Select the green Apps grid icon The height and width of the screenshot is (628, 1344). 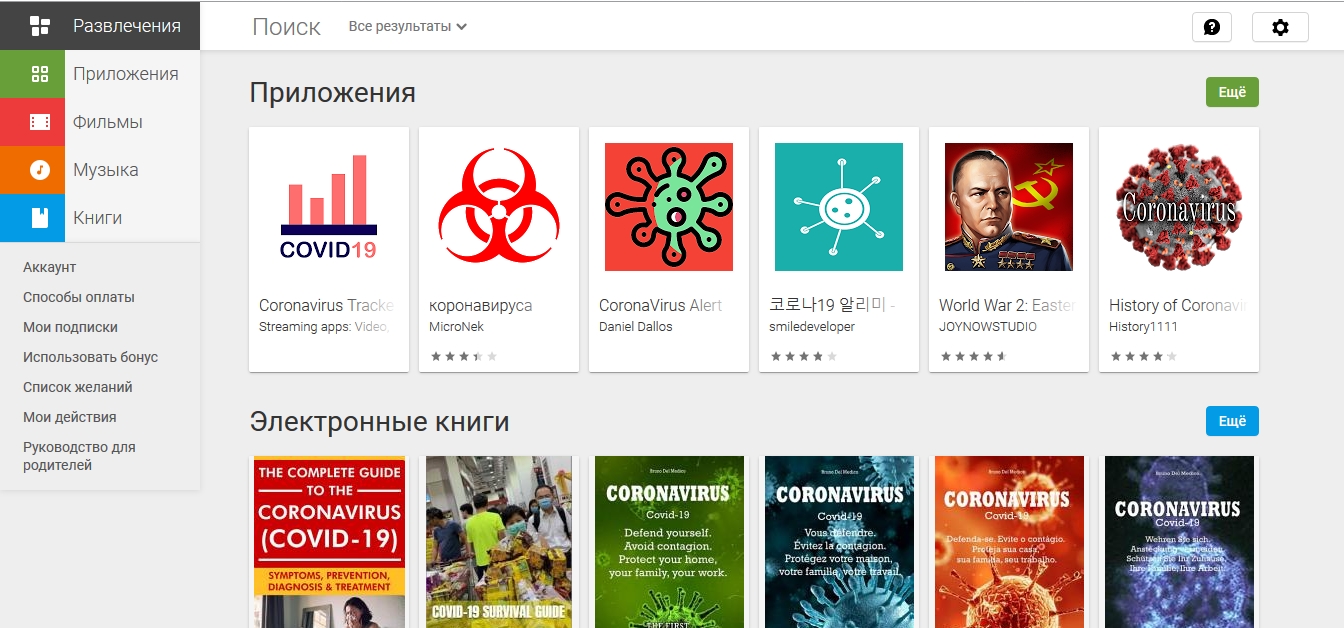40,74
